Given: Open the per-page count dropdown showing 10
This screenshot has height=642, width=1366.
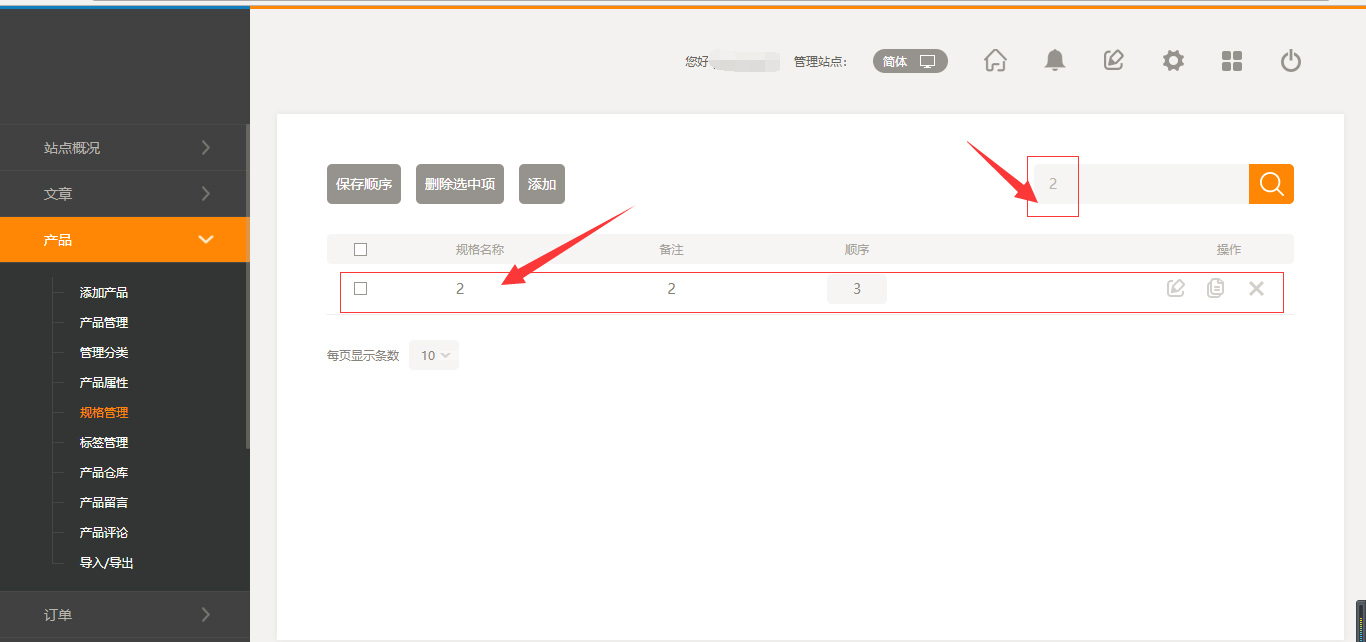Looking at the screenshot, I should pyautogui.click(x=434, y=355).
